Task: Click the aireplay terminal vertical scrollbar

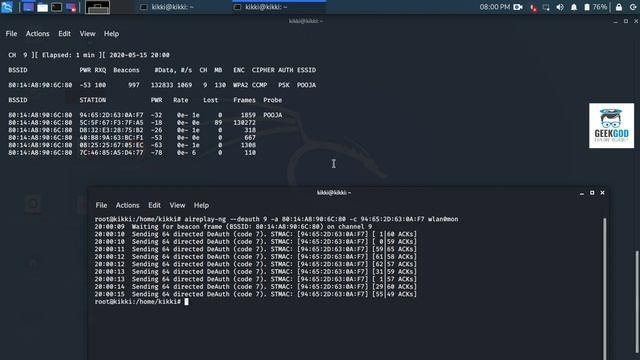Action: coord(604,289)
